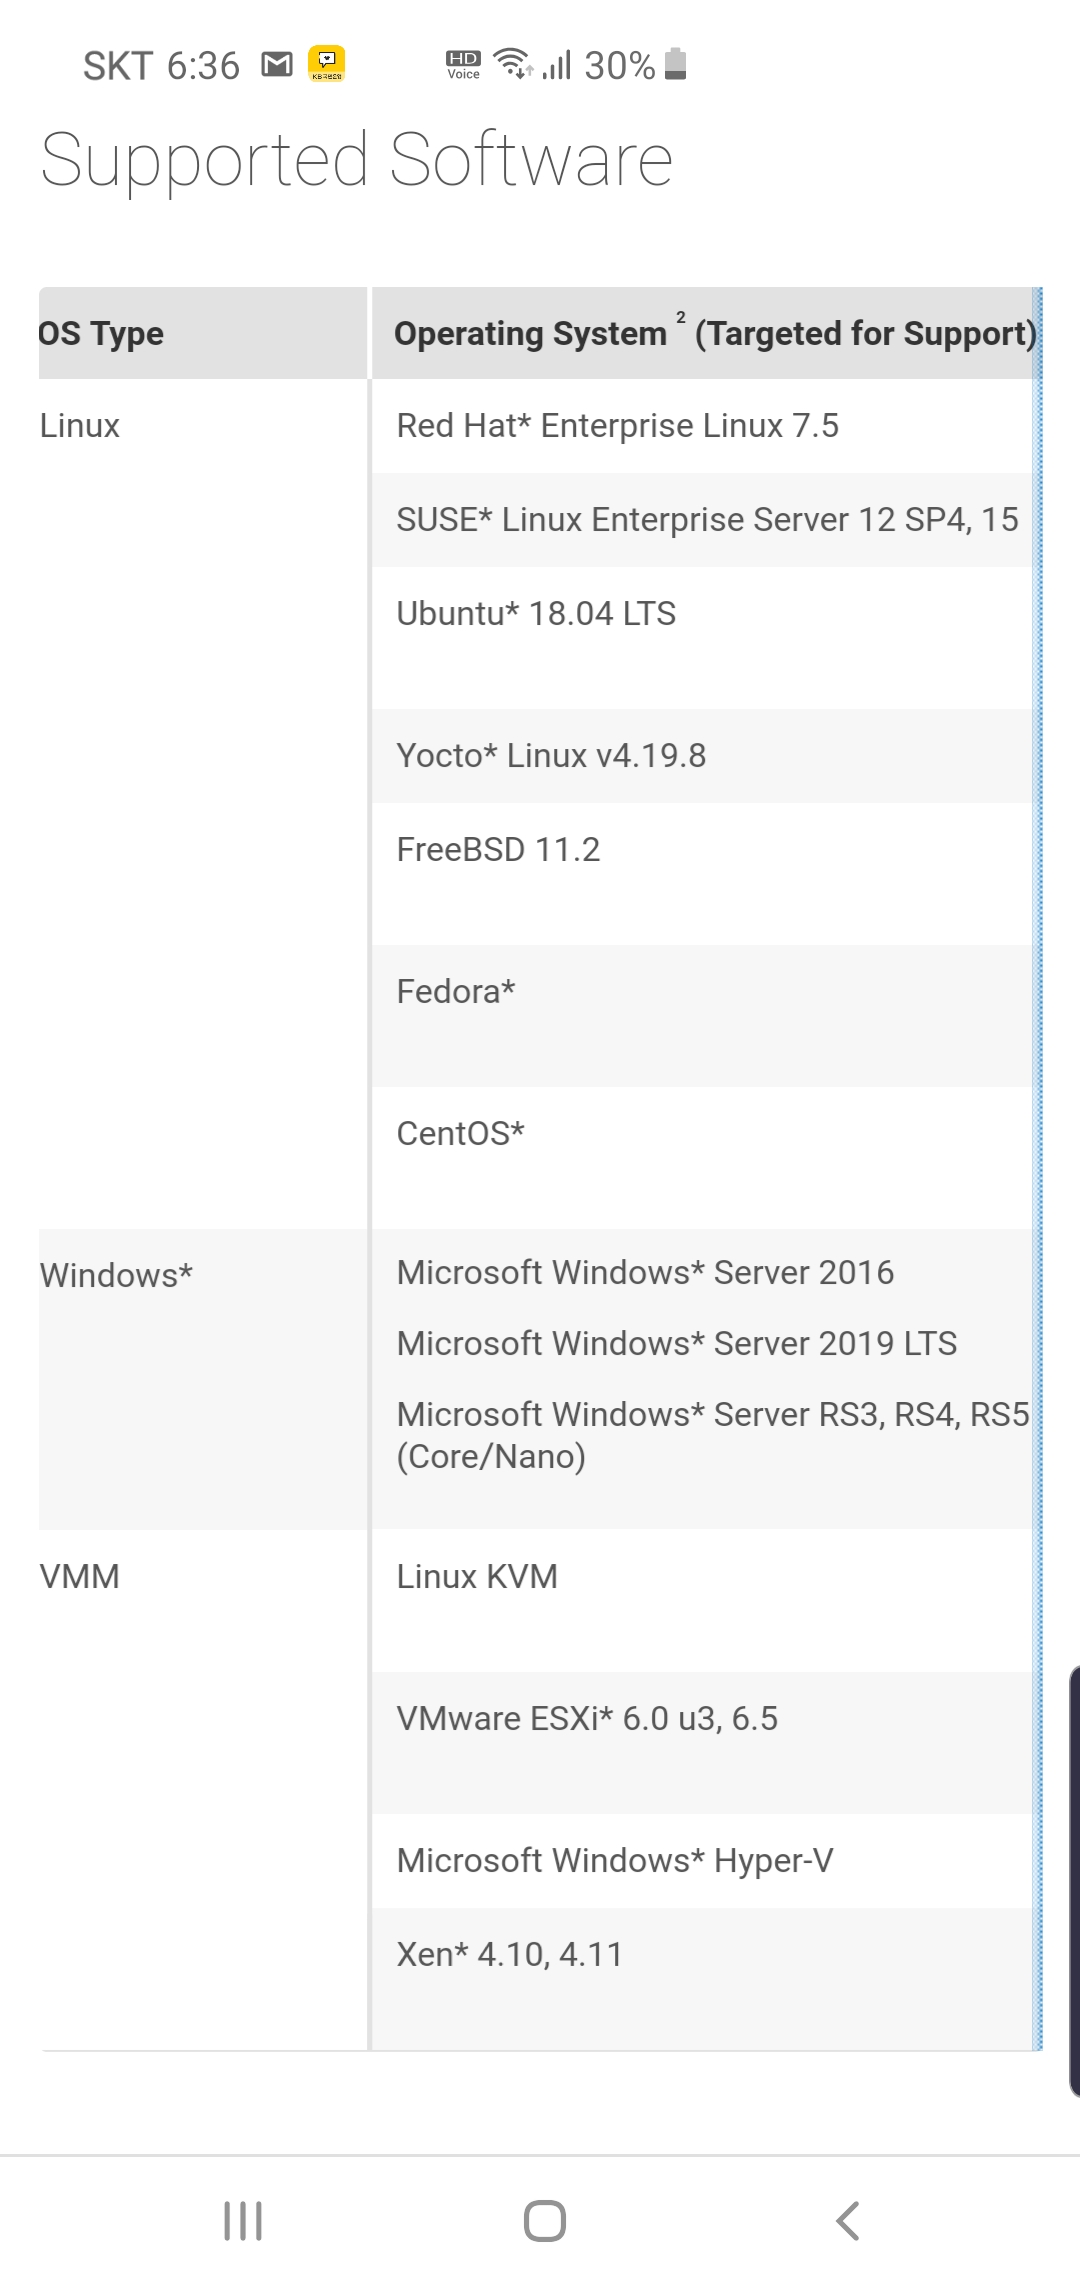The width and height of the screenshot is (1080, 2280).
Task: Tap the footnote 2 superscript link
Action: tap(681, 317)
